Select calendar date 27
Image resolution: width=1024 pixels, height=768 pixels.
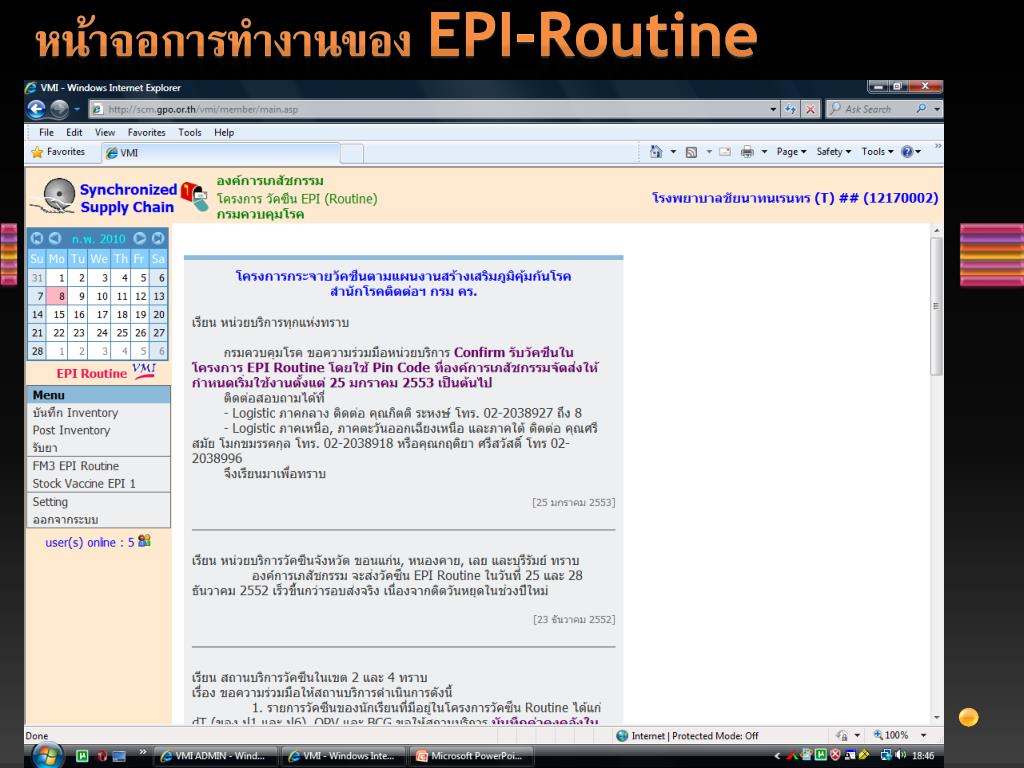(x=159, y=332)
